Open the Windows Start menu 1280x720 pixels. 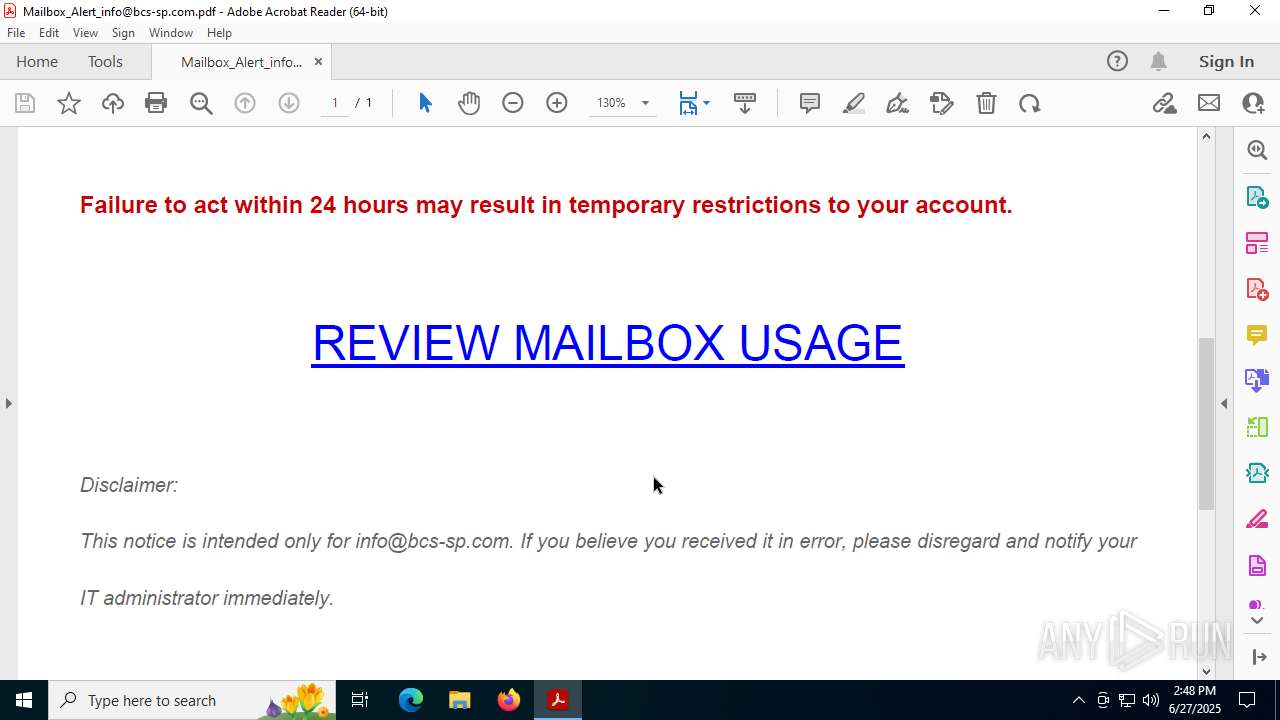pyautogui.click(x=24, y=700)
